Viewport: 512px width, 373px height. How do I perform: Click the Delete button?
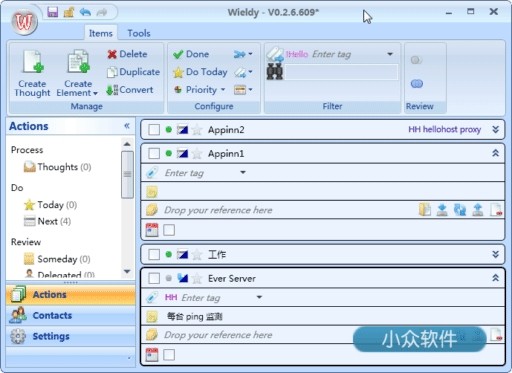pos(127,54)
